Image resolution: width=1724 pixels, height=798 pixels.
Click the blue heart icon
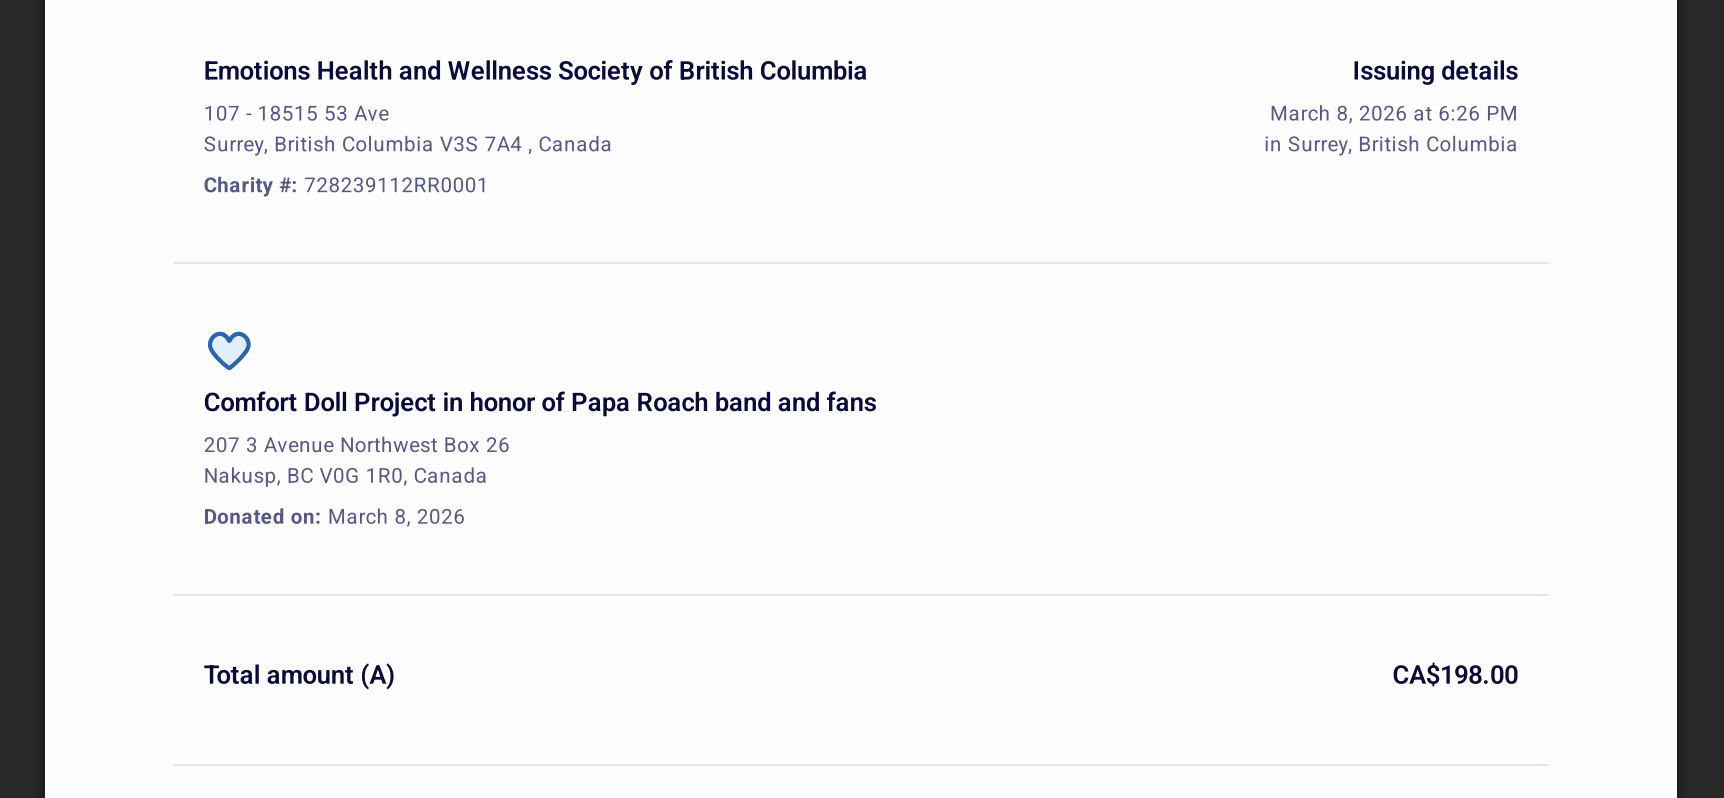click(x=229, y=350)
